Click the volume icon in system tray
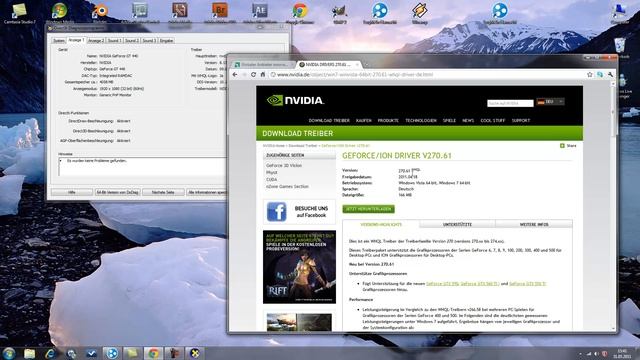The height and width of the screenshot is (360, 640). (597, 353)
